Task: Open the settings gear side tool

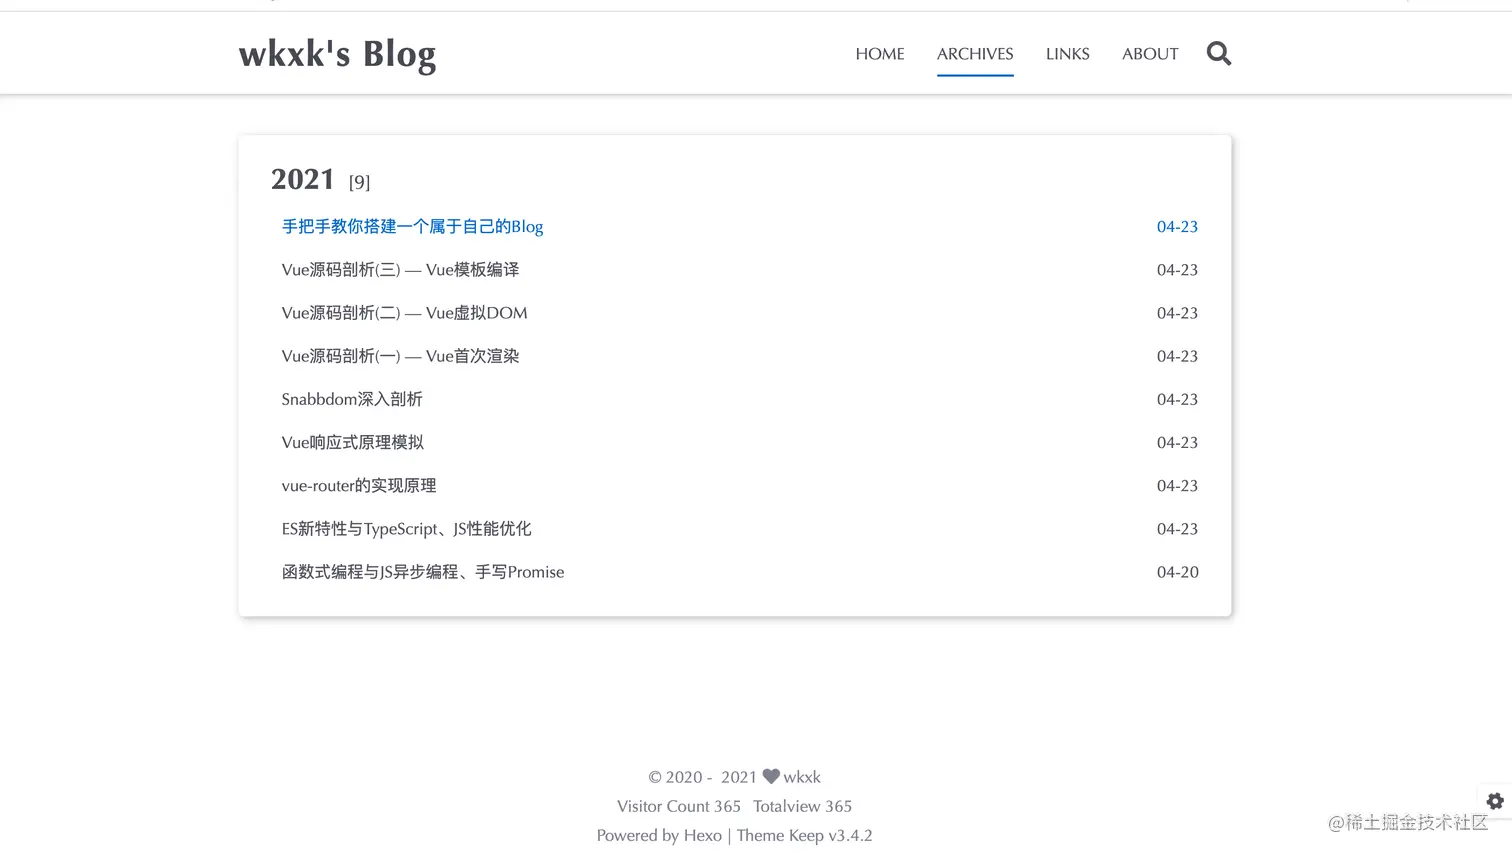Action: pyautogui.click(x=1495, y=801)
